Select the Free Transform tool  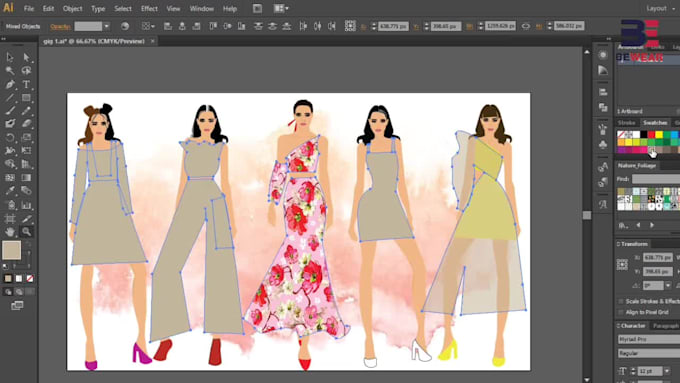[26, 151]
